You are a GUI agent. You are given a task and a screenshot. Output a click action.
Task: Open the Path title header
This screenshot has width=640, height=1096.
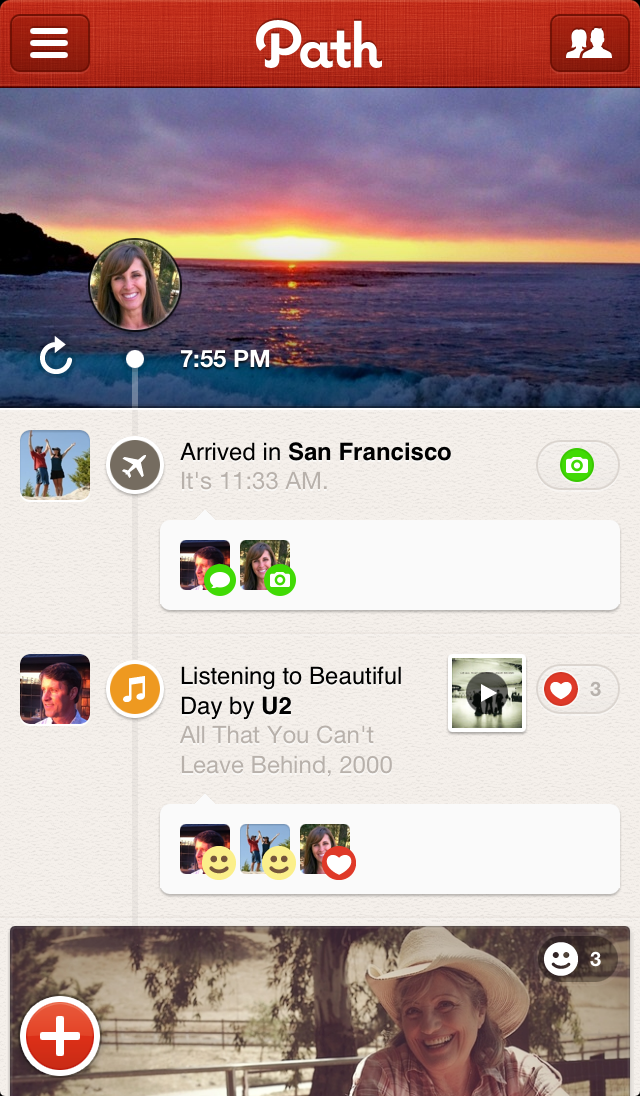click(x=320, y=43)
